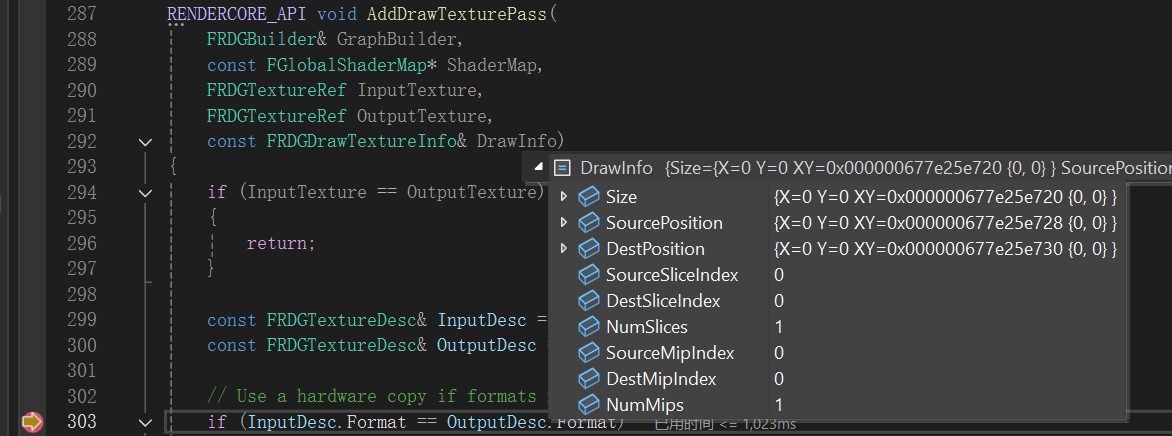Click the Size value ending in e25e720

[x=946, y=197]
